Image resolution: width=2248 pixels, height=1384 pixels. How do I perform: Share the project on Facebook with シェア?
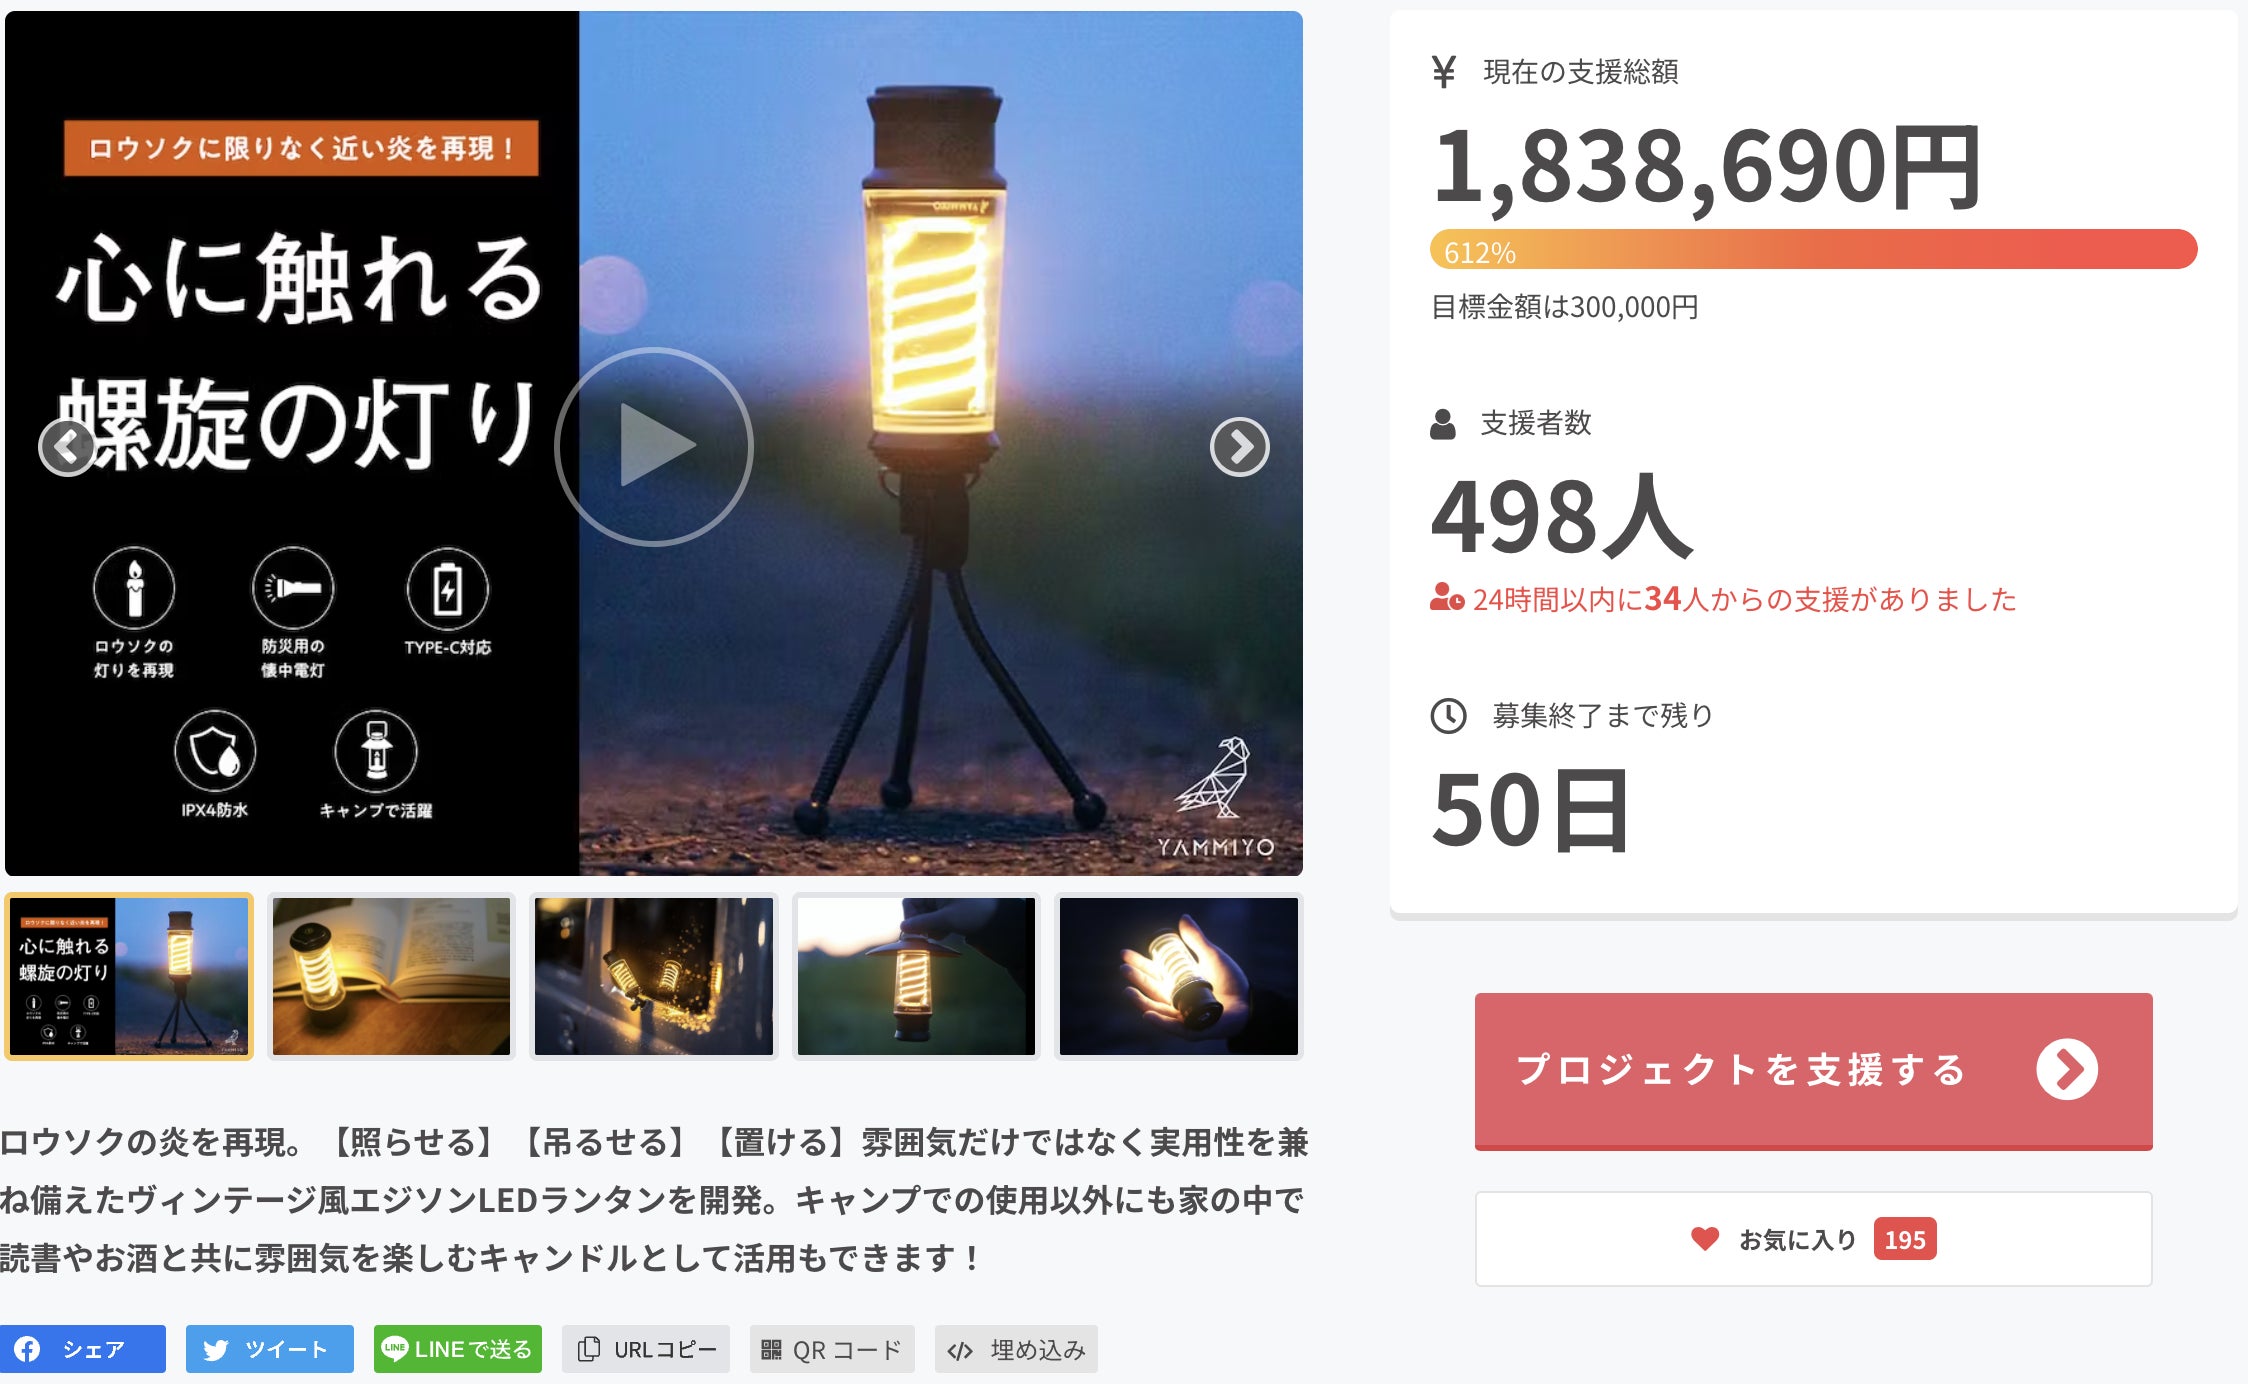pos(83,1349)
